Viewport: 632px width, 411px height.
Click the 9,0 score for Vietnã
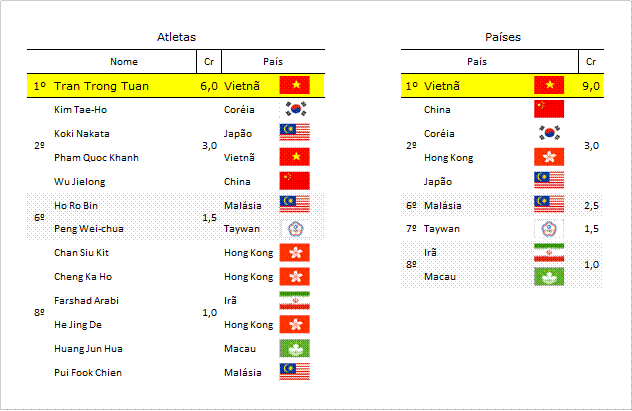point(591,86)
